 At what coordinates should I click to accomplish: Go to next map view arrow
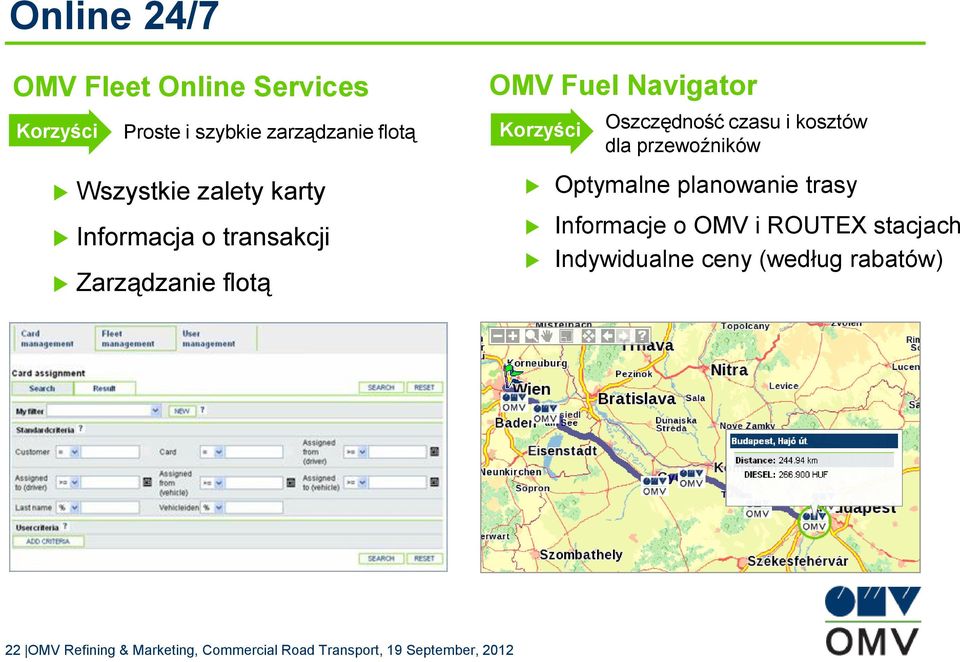pyautogui.click(x=623, y=336)
